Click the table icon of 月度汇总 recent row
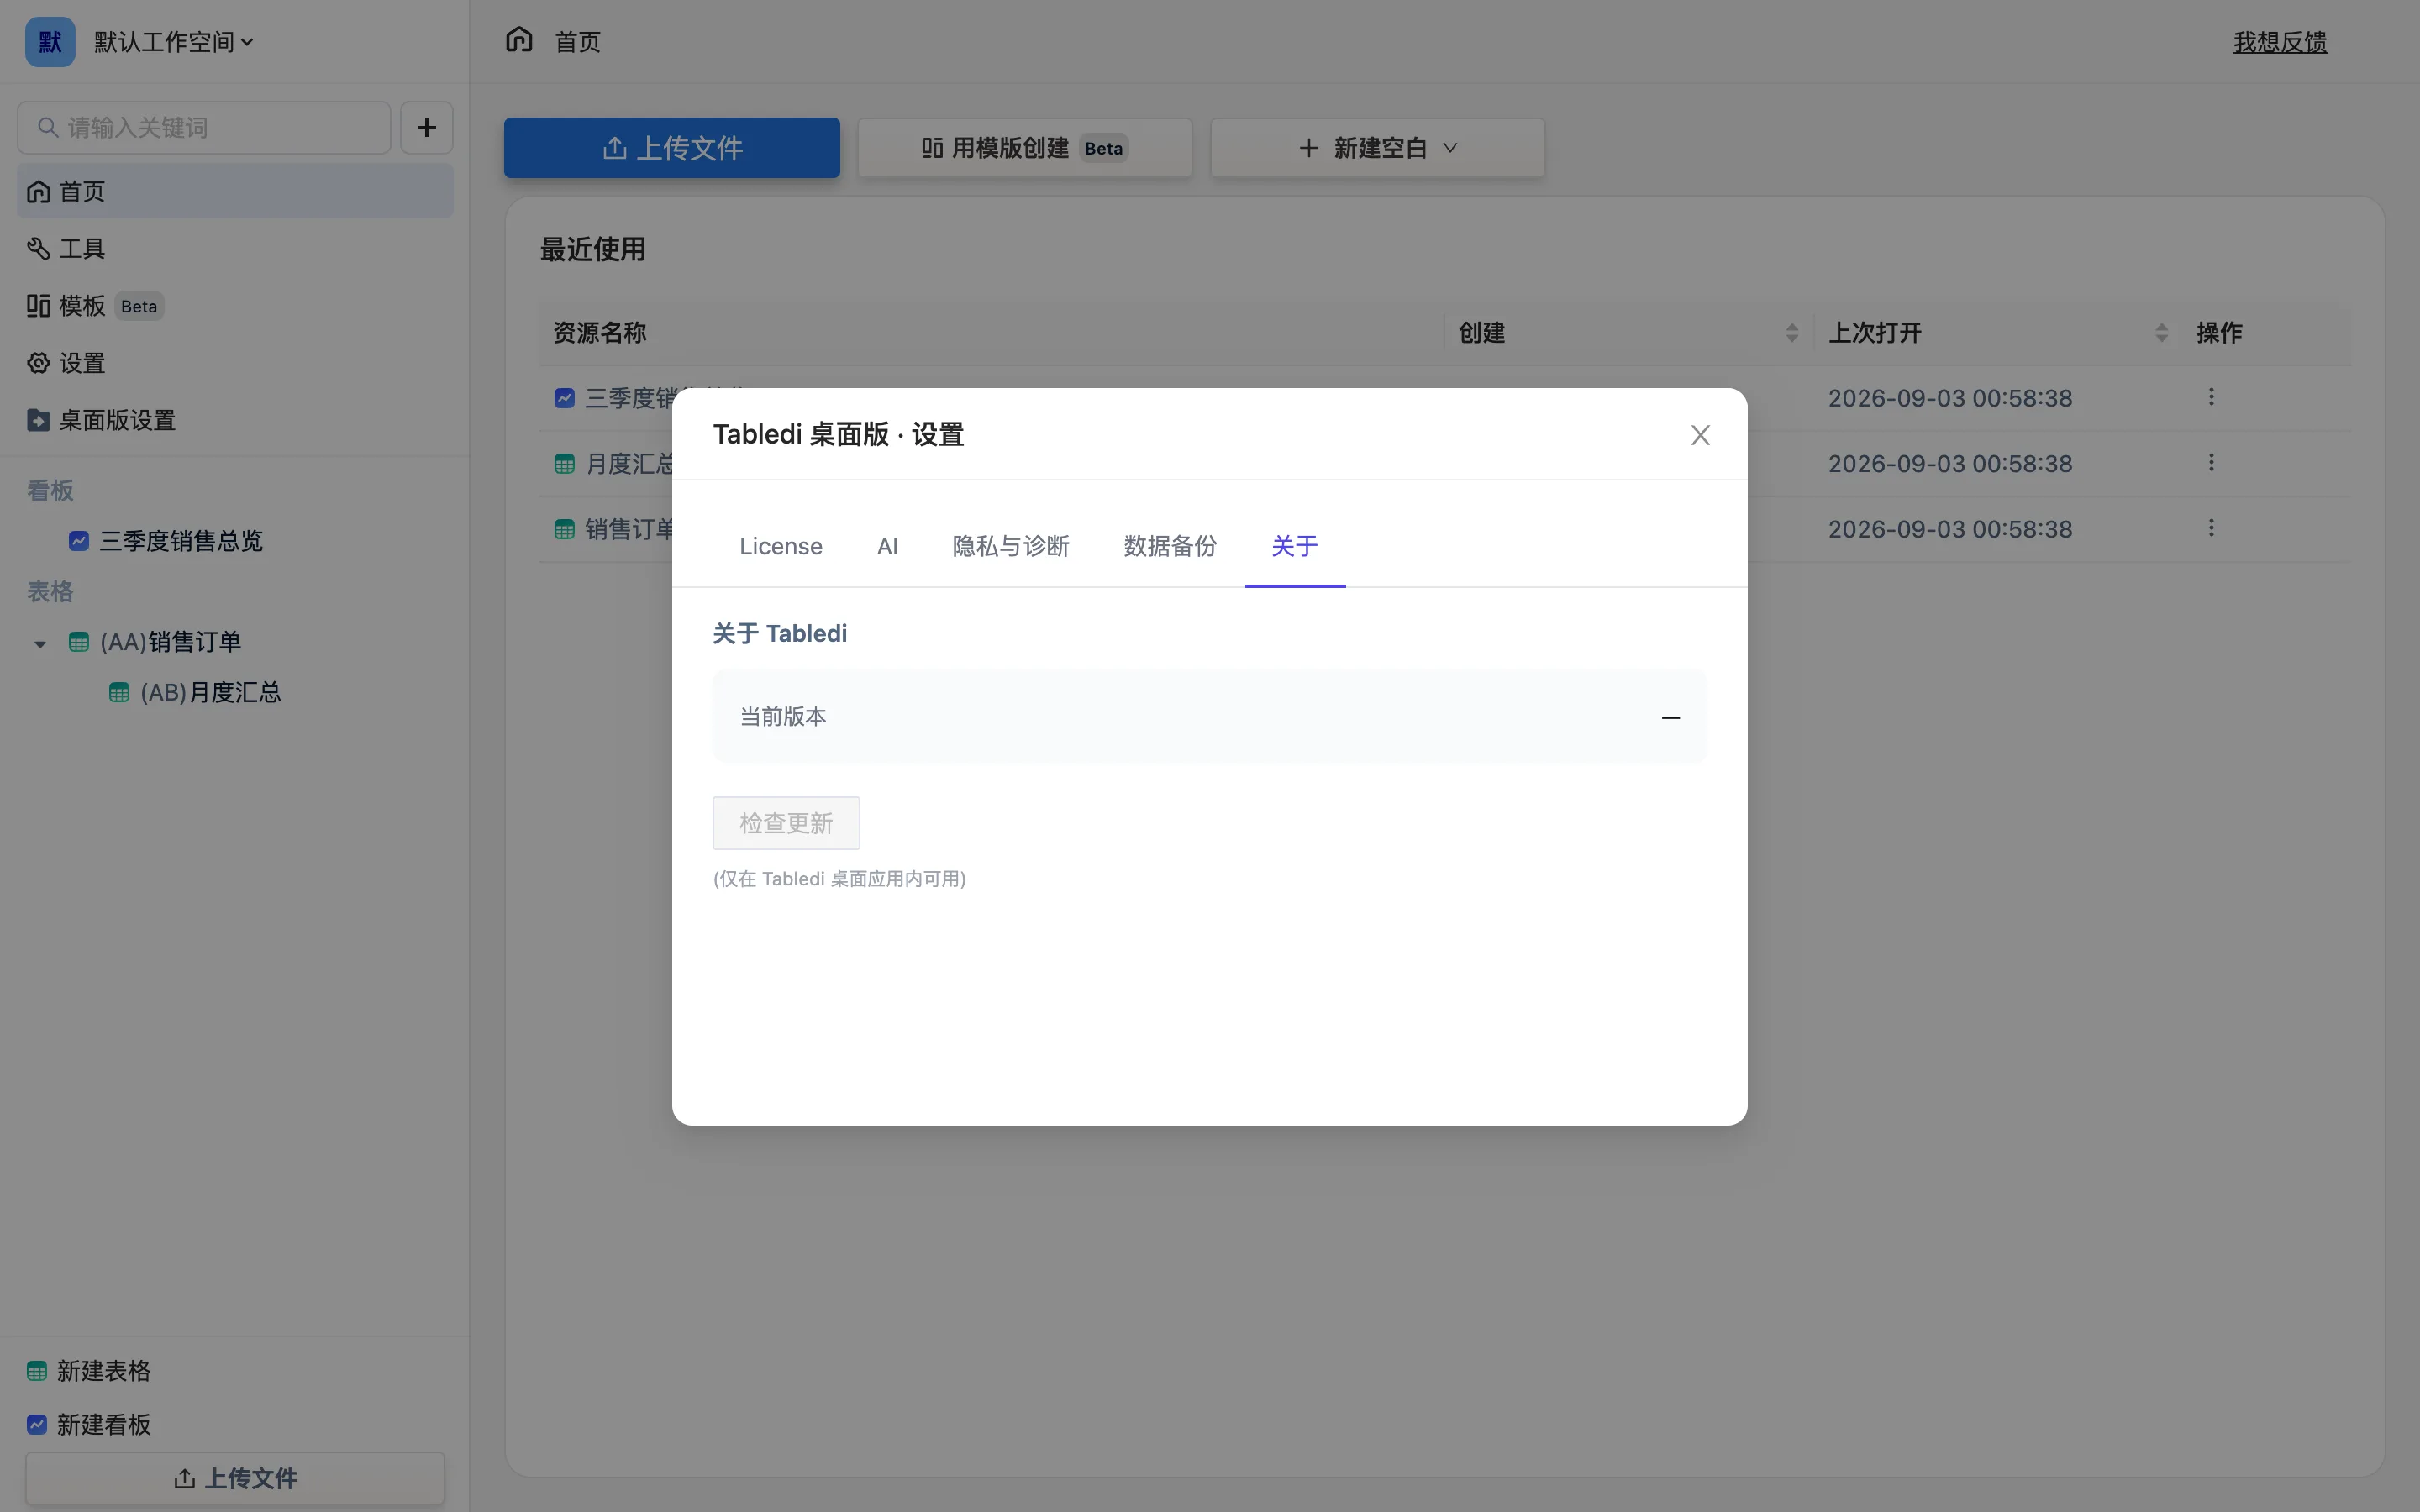 (564, 464)
